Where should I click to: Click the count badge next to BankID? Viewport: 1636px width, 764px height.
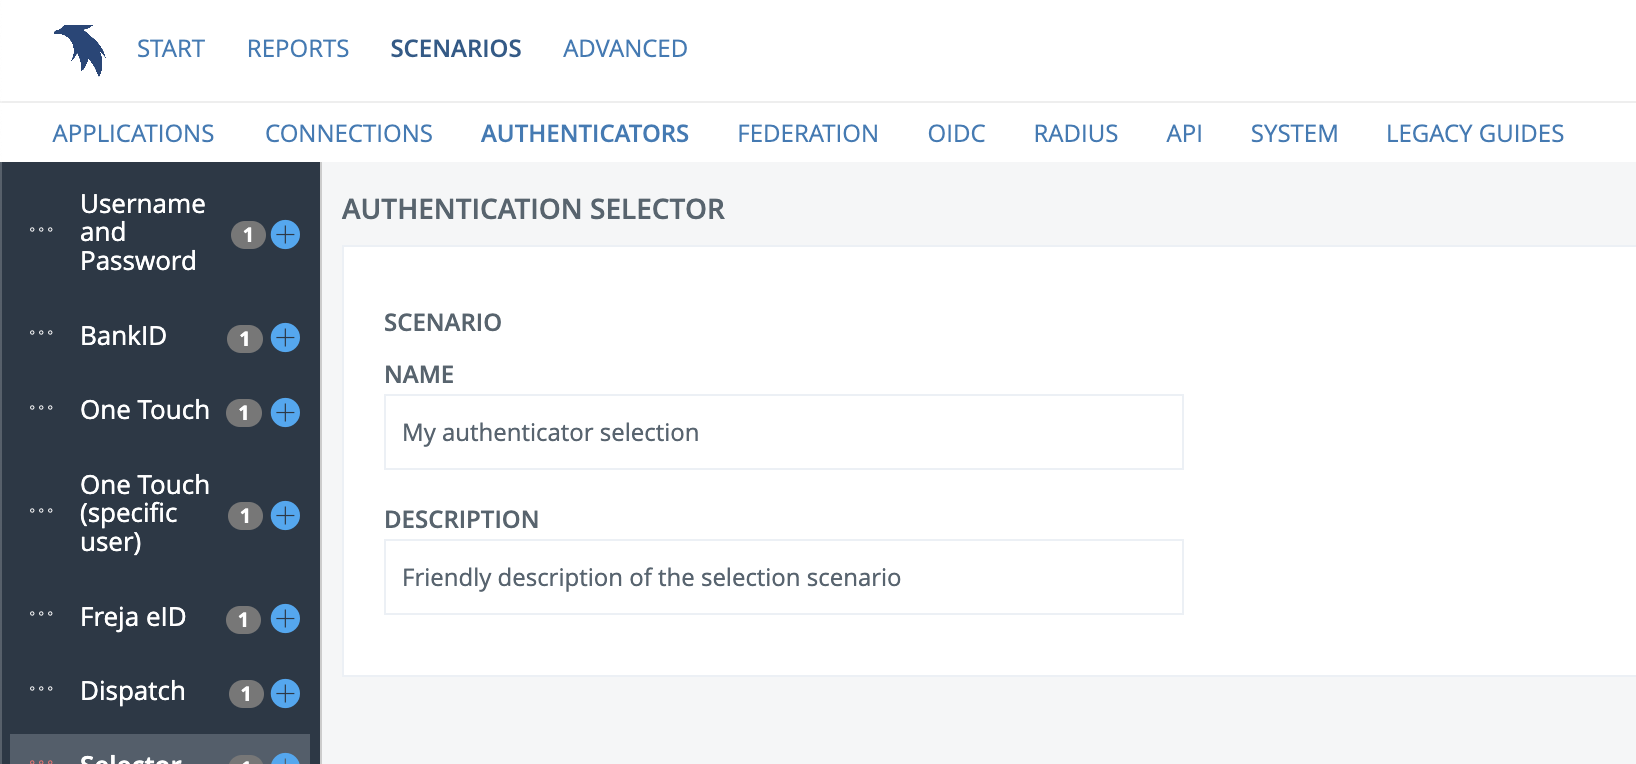click(x=244, y=339)
